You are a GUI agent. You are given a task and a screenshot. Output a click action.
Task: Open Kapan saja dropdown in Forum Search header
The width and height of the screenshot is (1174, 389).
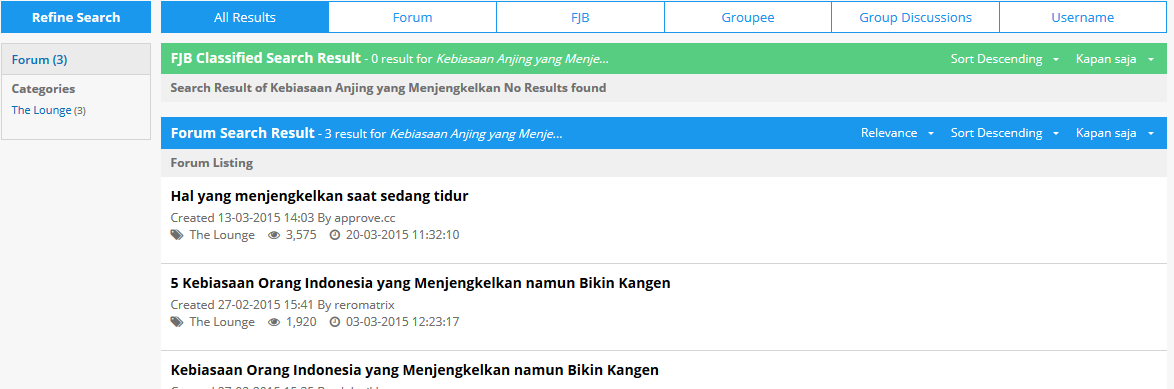coord(1115,132)
